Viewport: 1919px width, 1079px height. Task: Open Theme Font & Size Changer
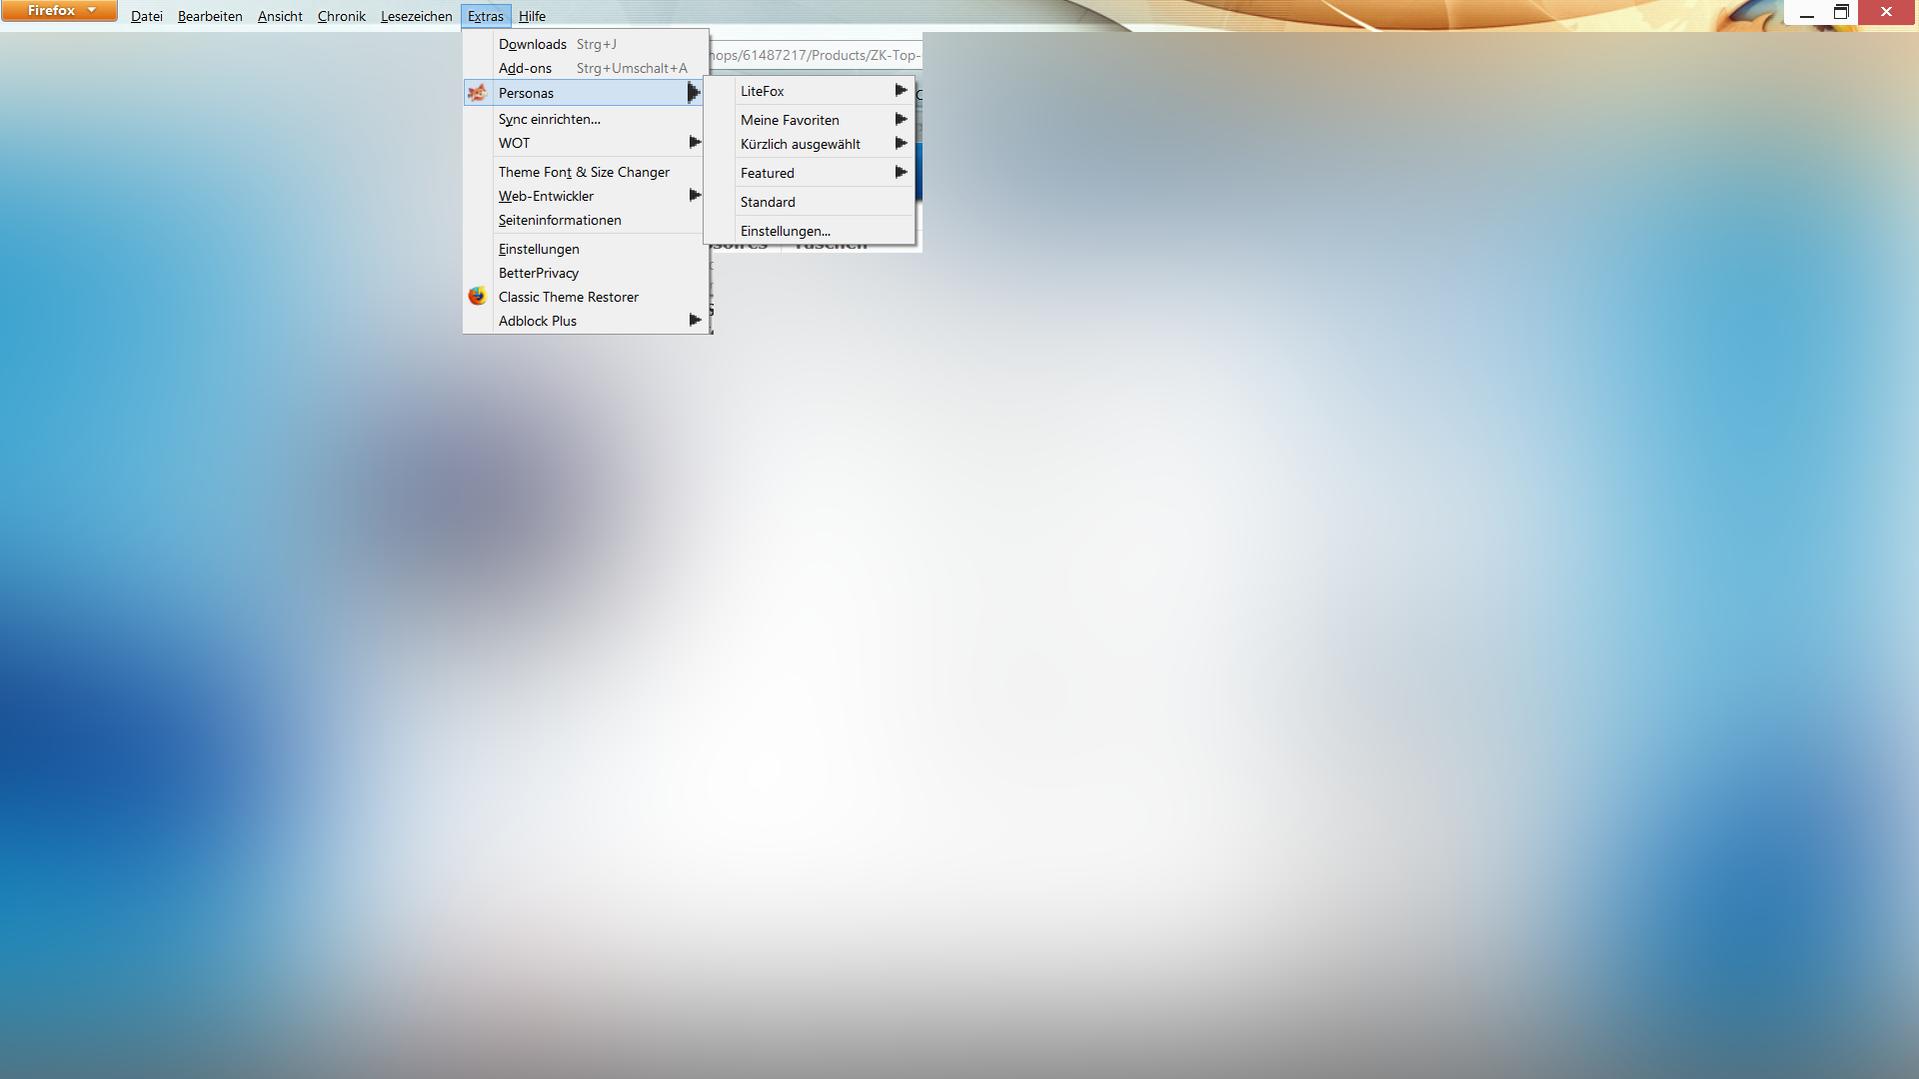click(x=586, y=172)
